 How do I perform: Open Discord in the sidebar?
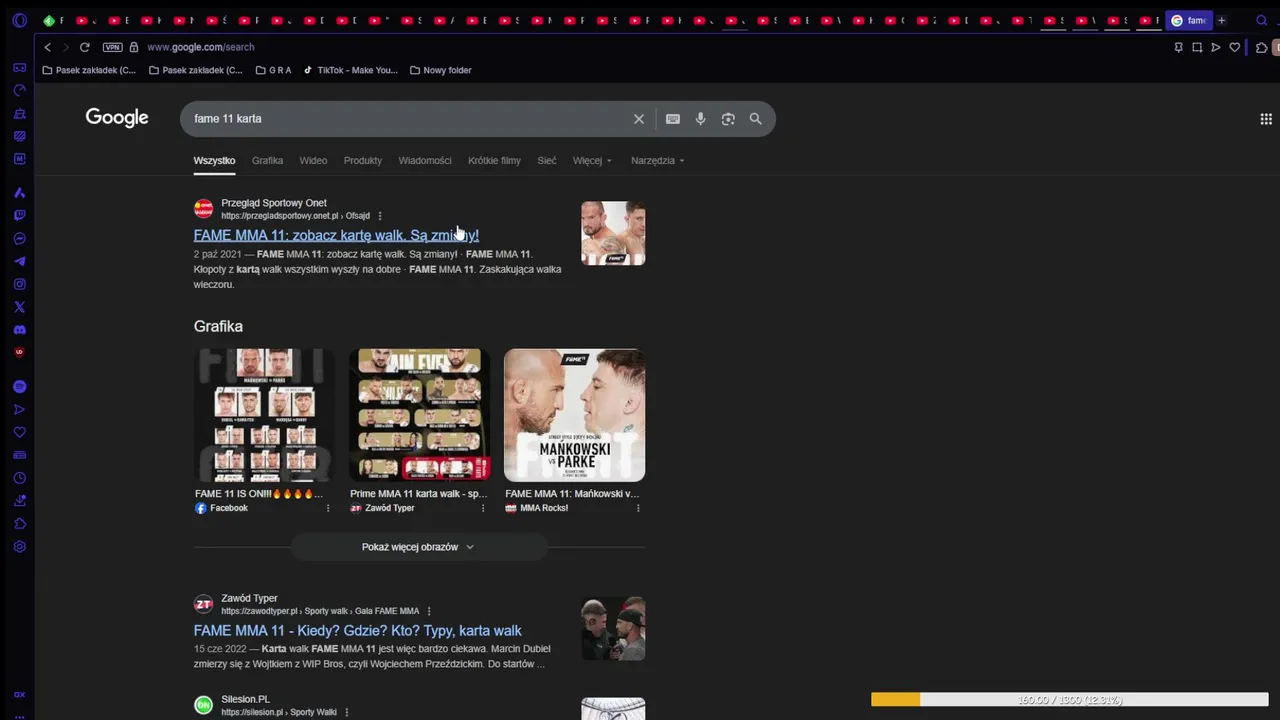(x=19, y=330)
